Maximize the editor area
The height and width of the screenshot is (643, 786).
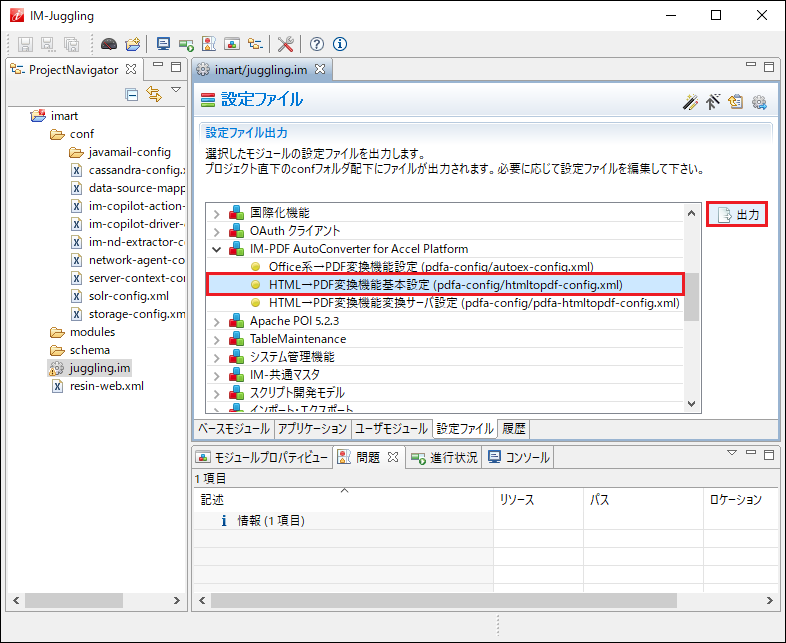pyautogui.click(x=769, y=66)
